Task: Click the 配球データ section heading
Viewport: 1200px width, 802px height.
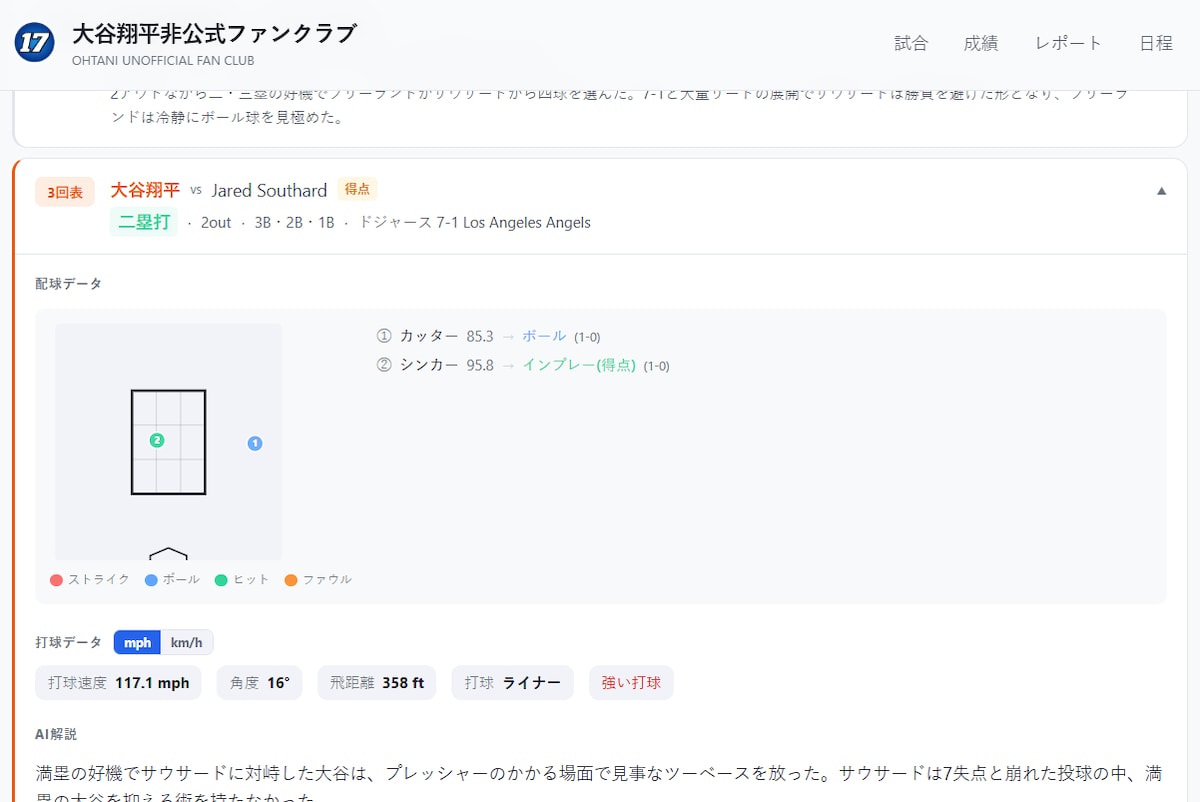Action: tap(68, 284)
